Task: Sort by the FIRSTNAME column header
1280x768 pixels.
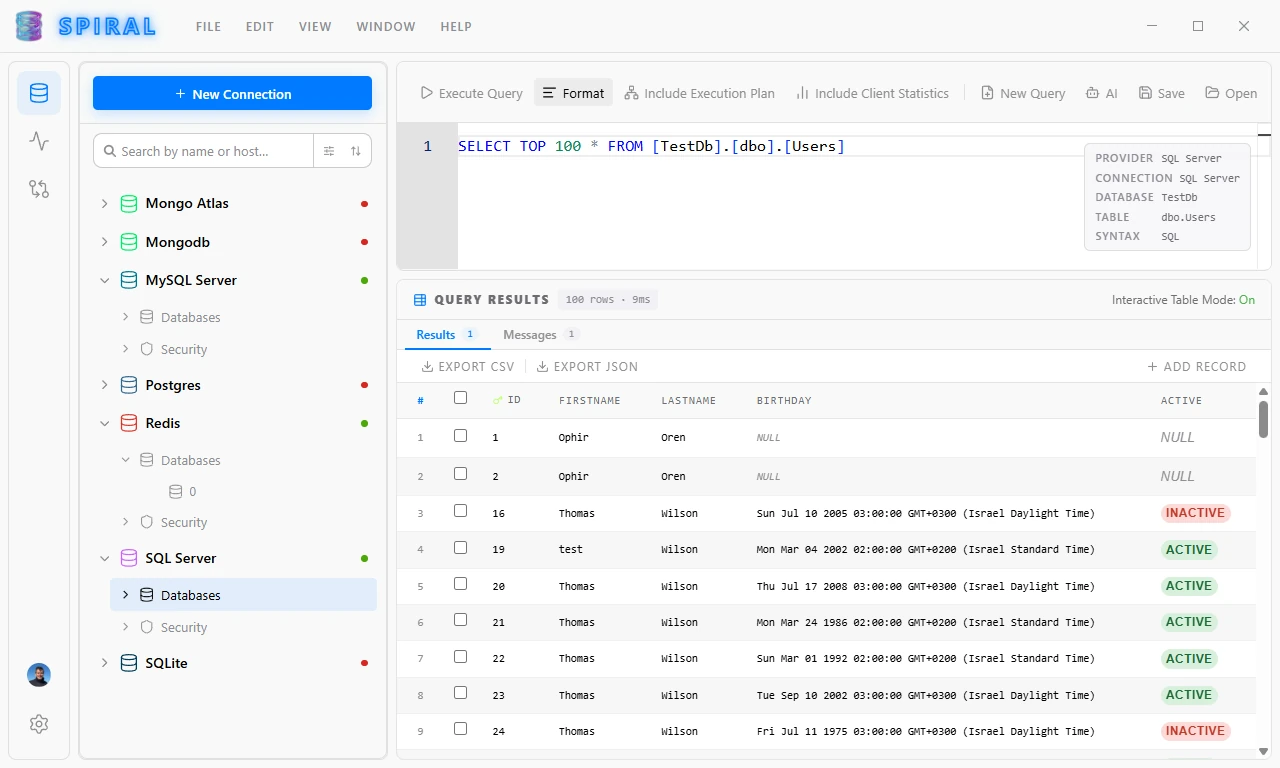Action: [589, 400]
